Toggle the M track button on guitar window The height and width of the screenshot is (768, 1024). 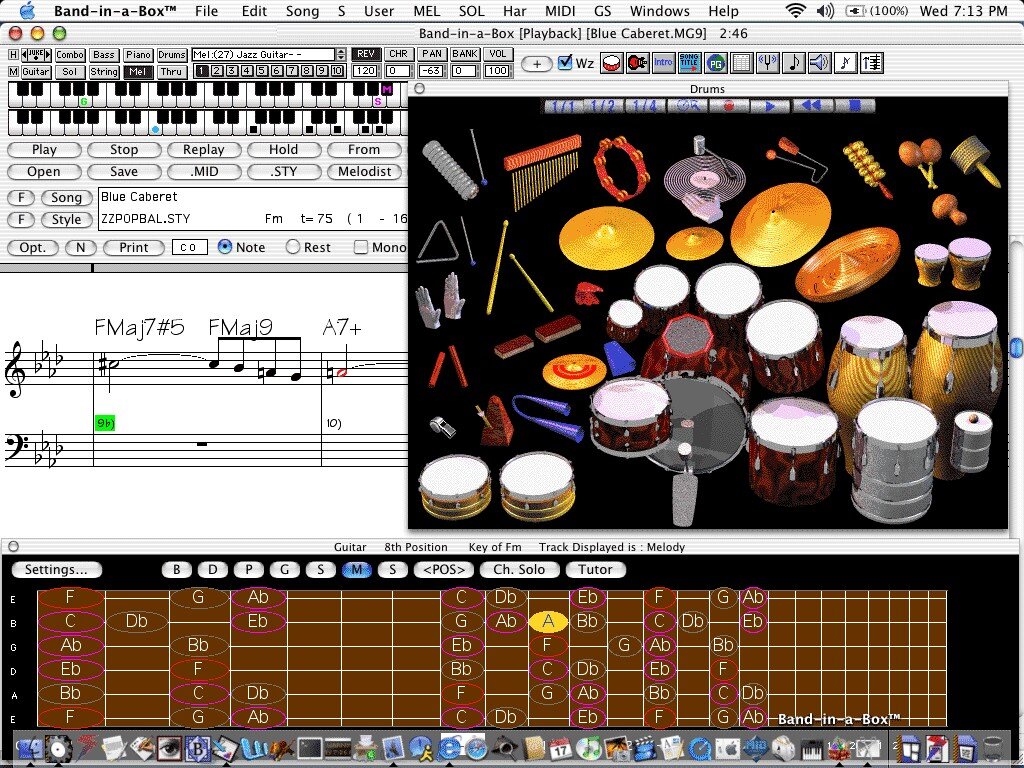pyautogui.click(x=357, y=569)
